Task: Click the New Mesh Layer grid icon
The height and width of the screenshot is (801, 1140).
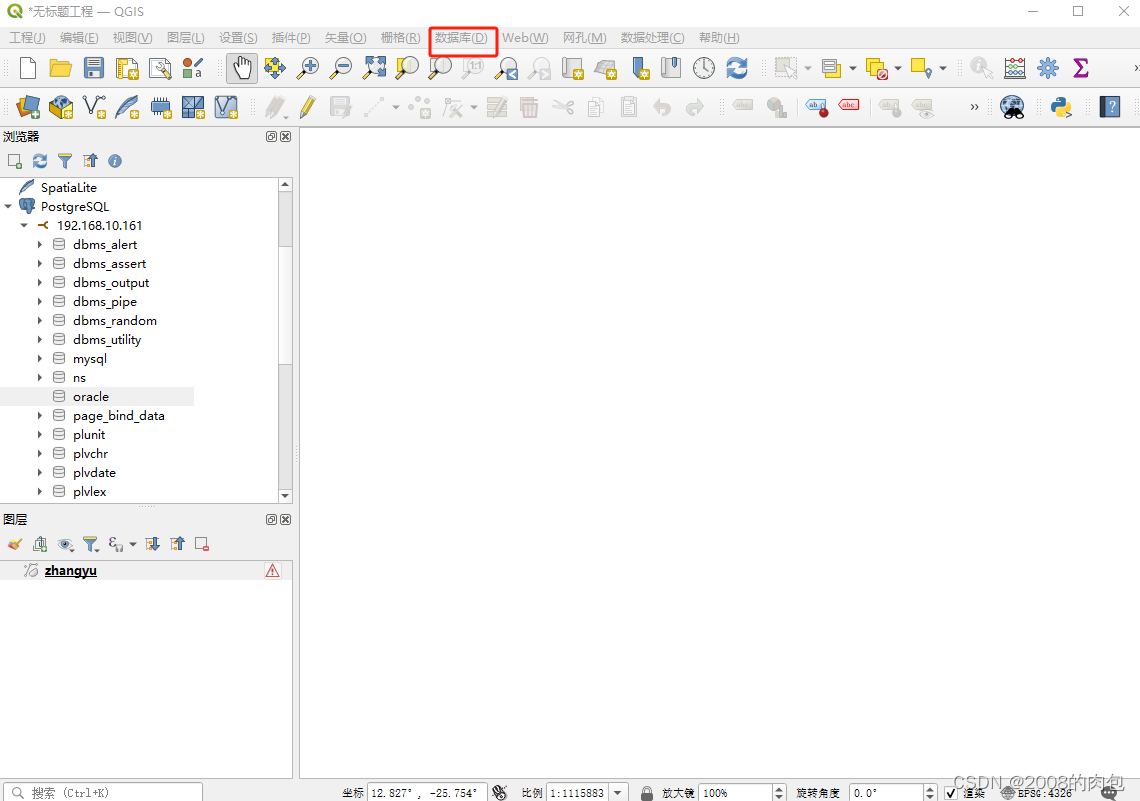Action: click(x=193, y=107)
